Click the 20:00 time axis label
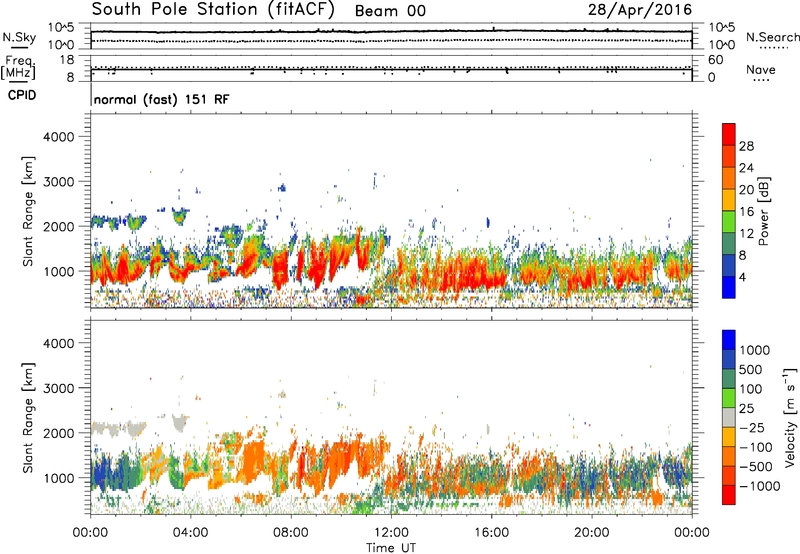The image size is (800, 554). point(592,533)
